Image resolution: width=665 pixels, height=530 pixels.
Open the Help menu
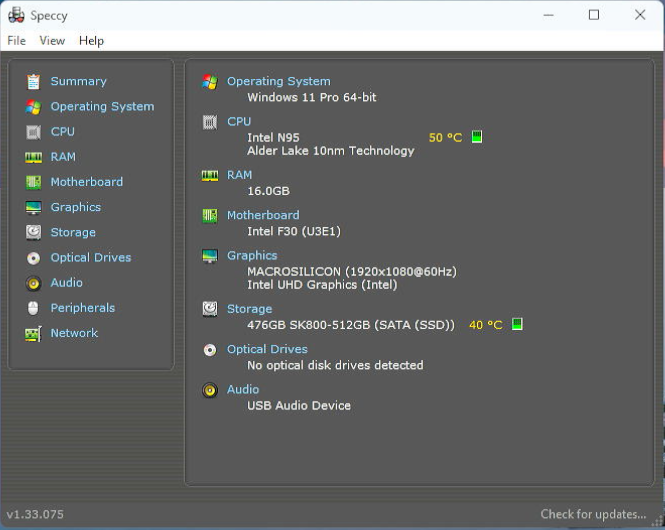pyautogui.click(x=91, y=41)
